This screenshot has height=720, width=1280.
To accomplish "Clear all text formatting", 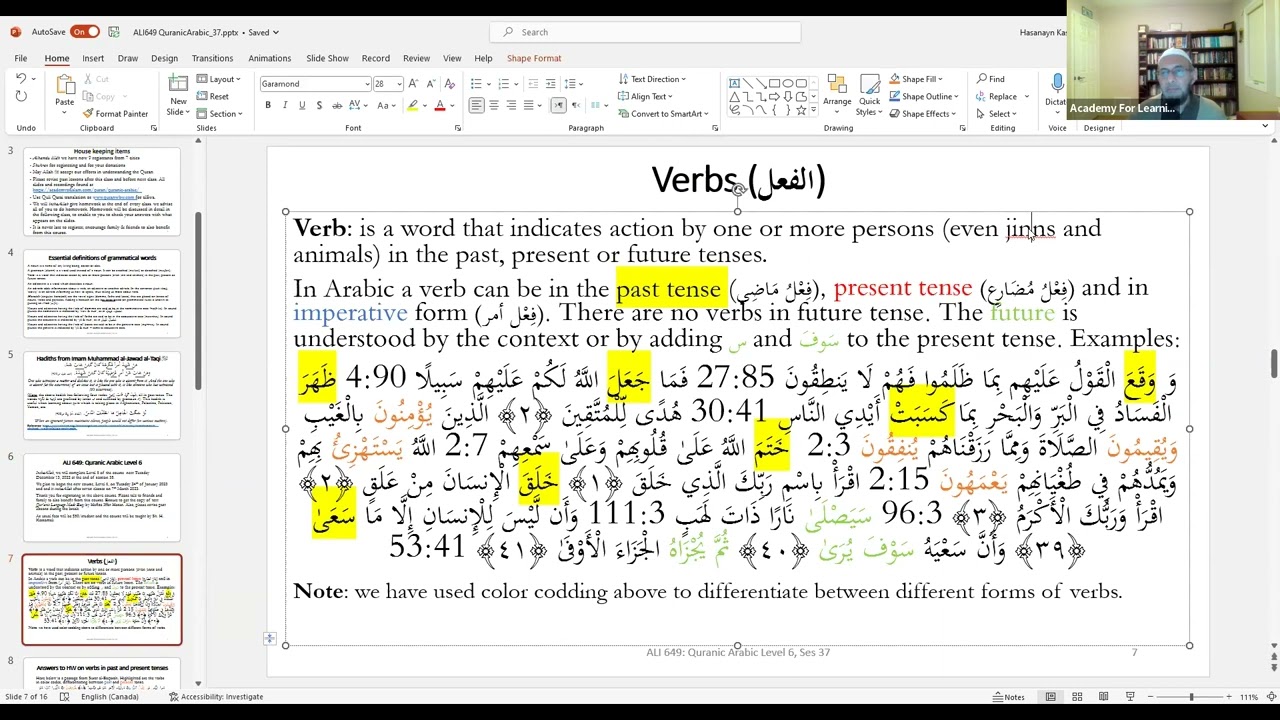I will (x=451, y=84).
